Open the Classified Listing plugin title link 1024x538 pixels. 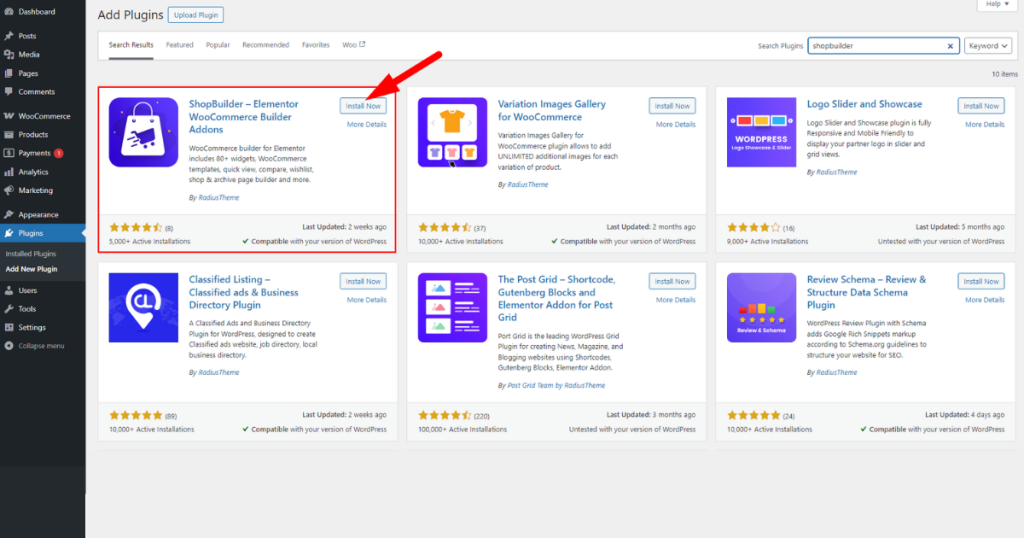(244, 293)
